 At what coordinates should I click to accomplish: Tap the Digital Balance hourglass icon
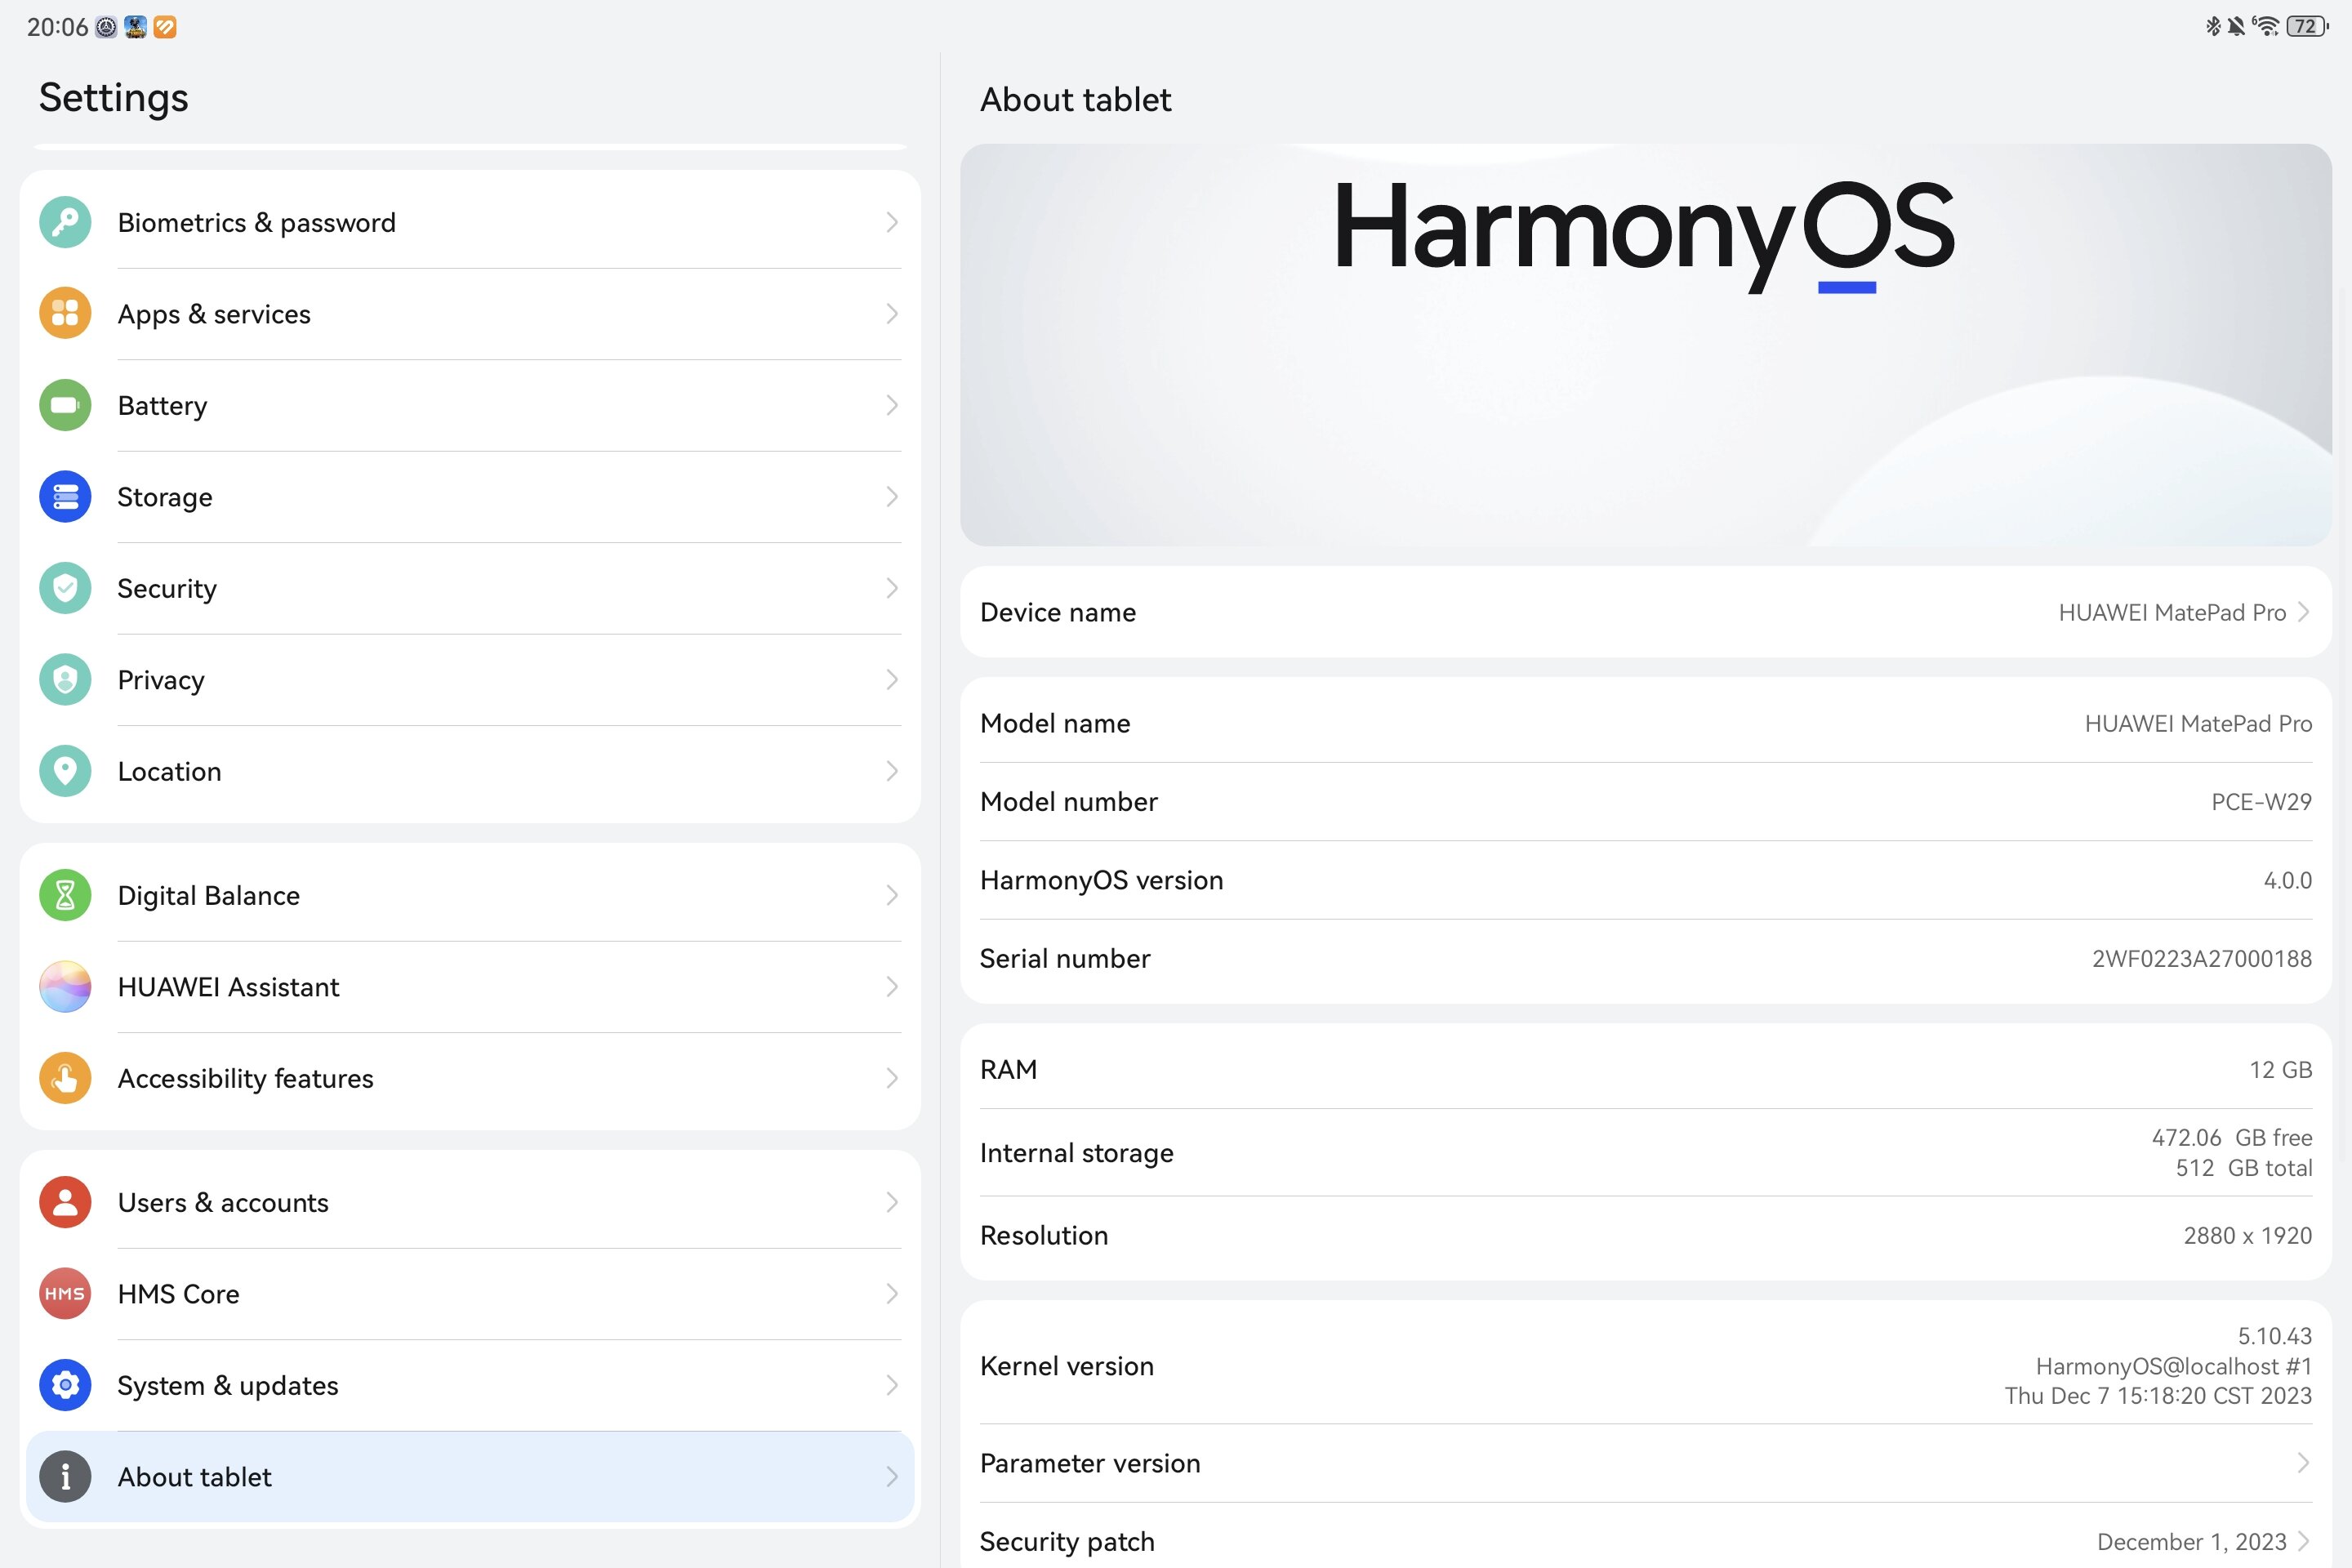(x=65, y=895)
